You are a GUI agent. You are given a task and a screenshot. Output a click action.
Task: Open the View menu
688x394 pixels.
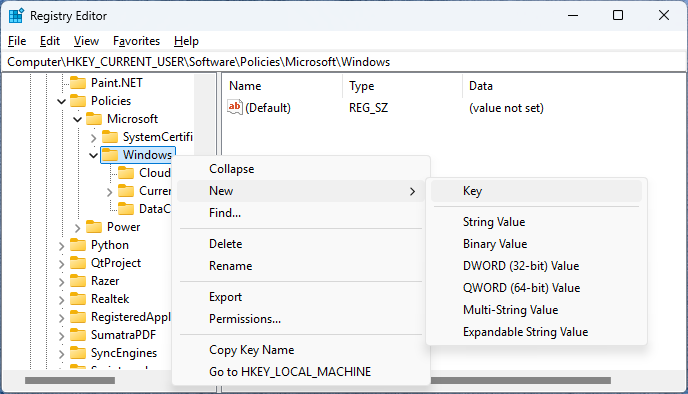(86, 41)
